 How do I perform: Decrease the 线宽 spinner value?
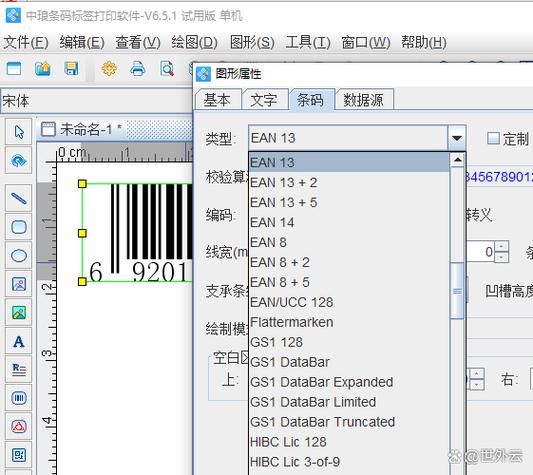[501, 257]
